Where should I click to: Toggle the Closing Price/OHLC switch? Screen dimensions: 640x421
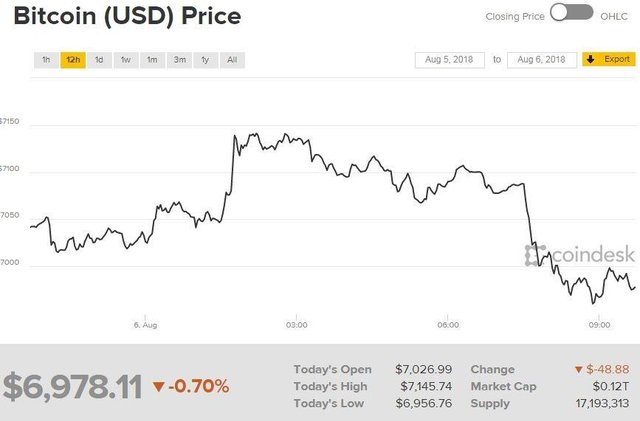click(571, 14)
